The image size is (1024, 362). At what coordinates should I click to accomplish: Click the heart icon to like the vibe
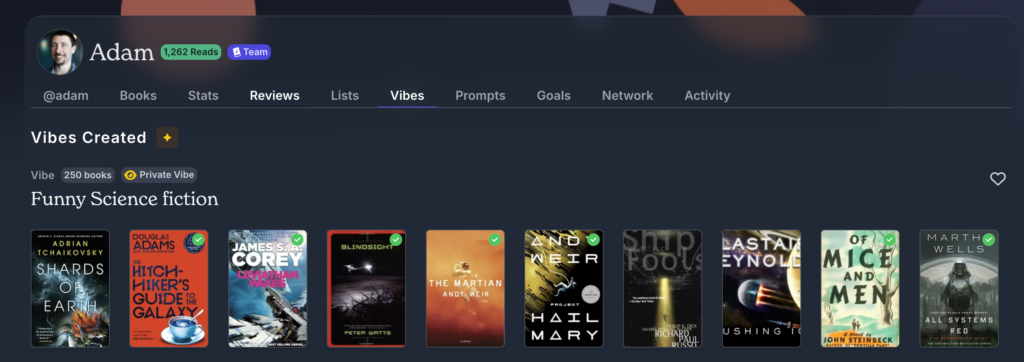997,178
